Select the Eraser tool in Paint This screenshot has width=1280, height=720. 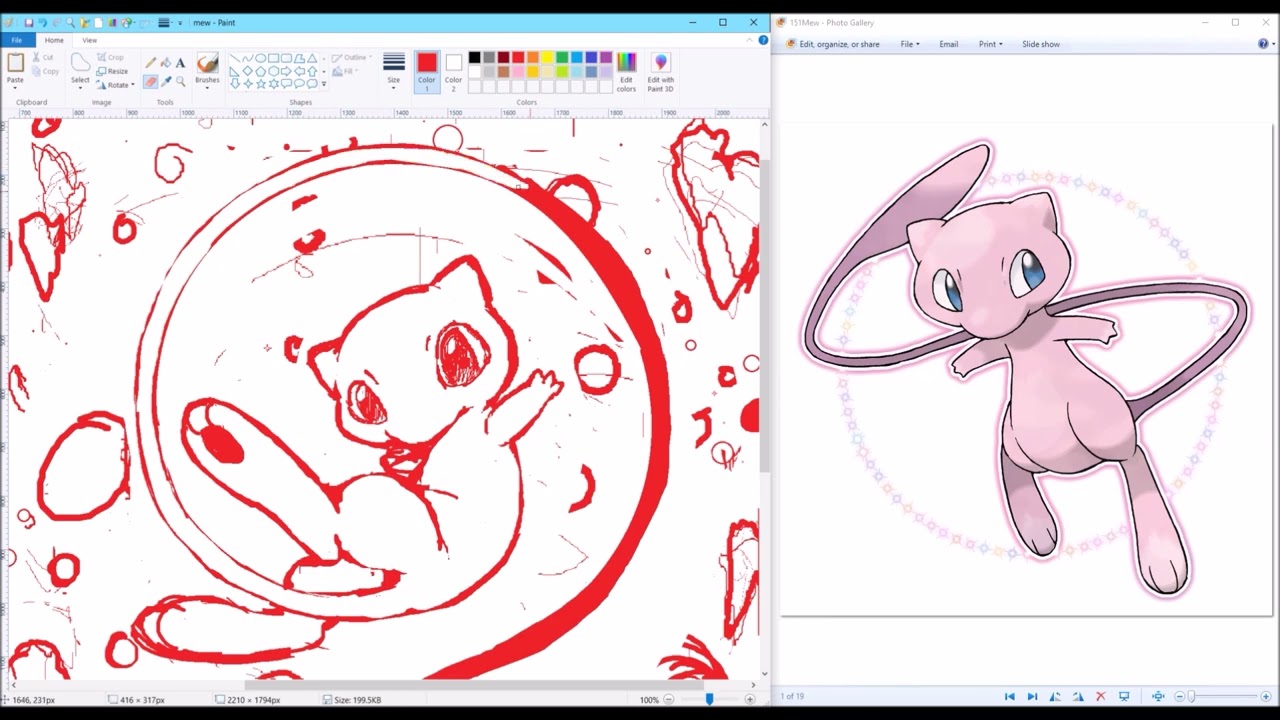[150, 81]
